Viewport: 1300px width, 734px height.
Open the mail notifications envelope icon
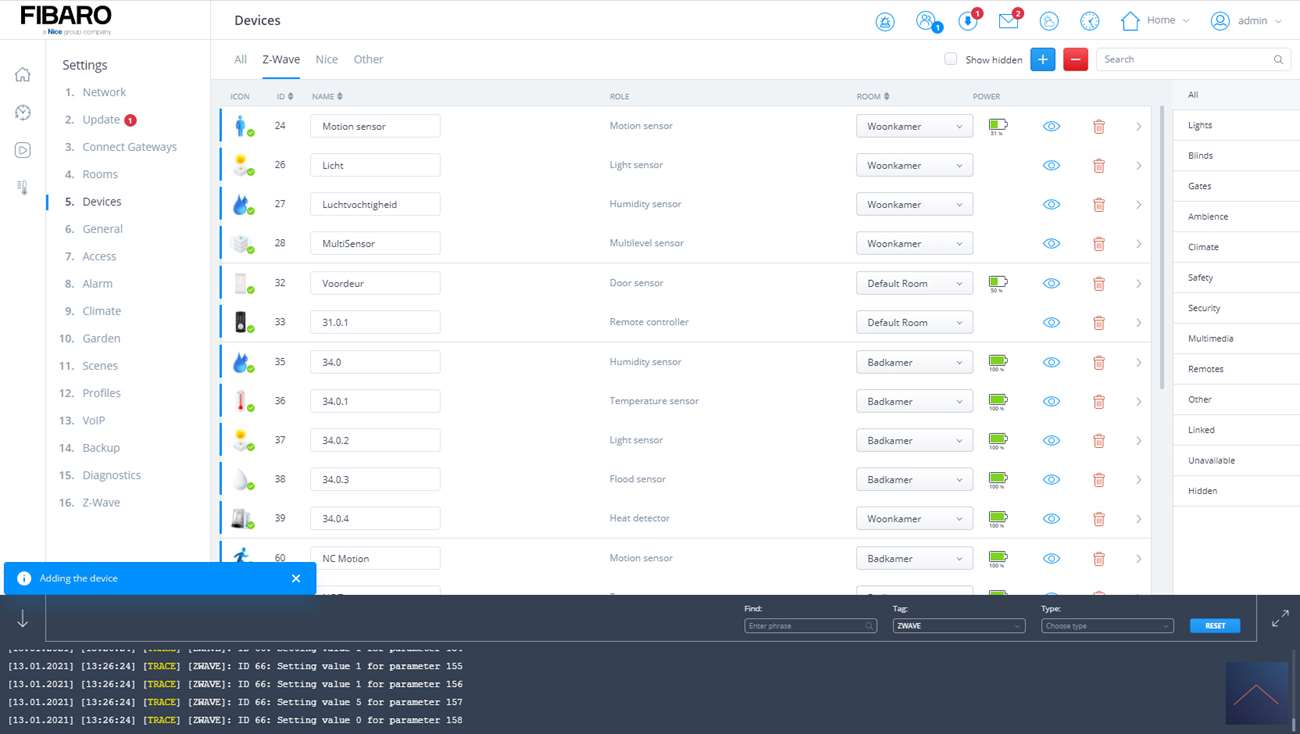pyautogui.click(x=1008, y=21)
